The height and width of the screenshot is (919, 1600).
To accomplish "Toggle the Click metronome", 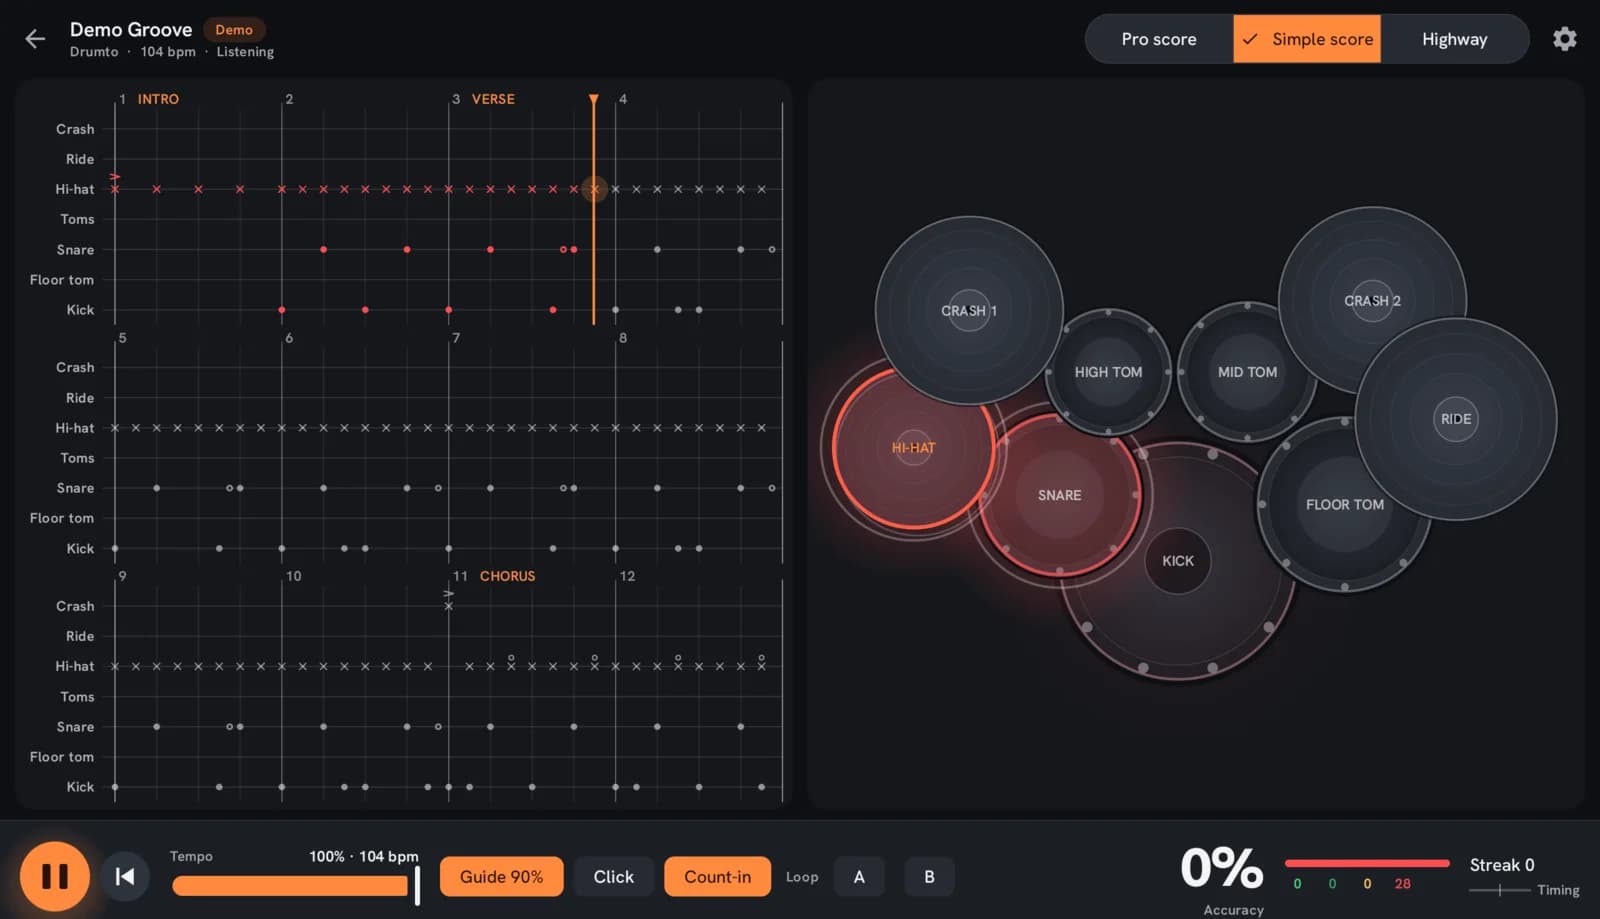I will pos(613,876).
